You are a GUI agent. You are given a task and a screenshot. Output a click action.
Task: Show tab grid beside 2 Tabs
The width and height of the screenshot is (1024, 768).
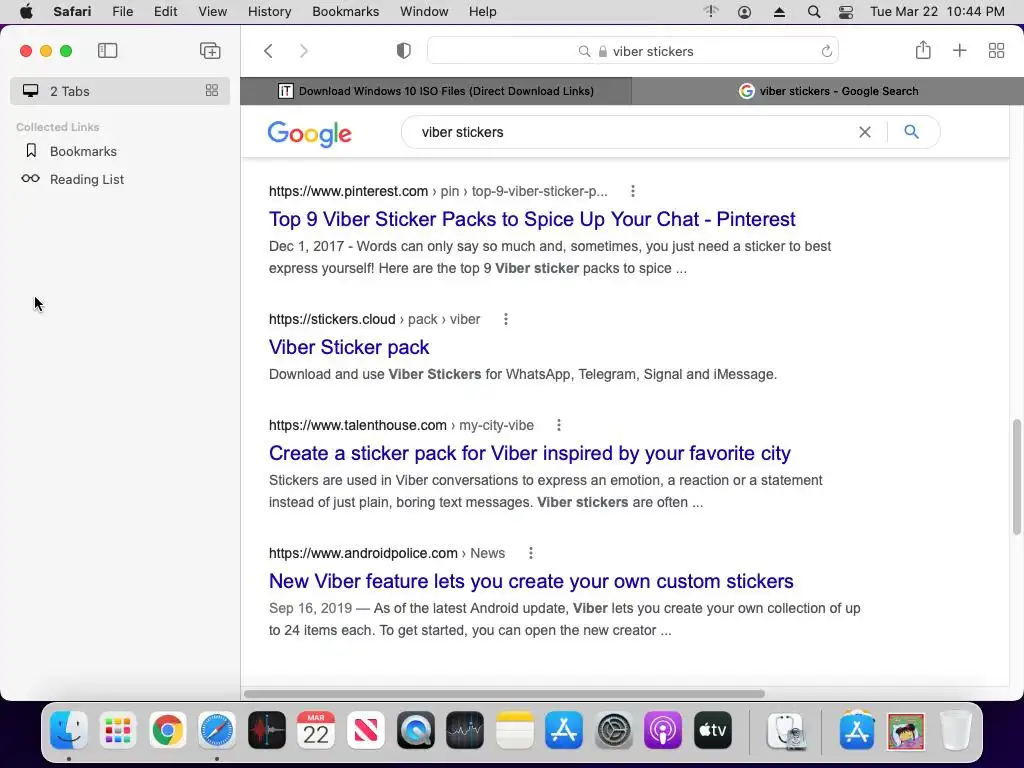pos(212,91)
